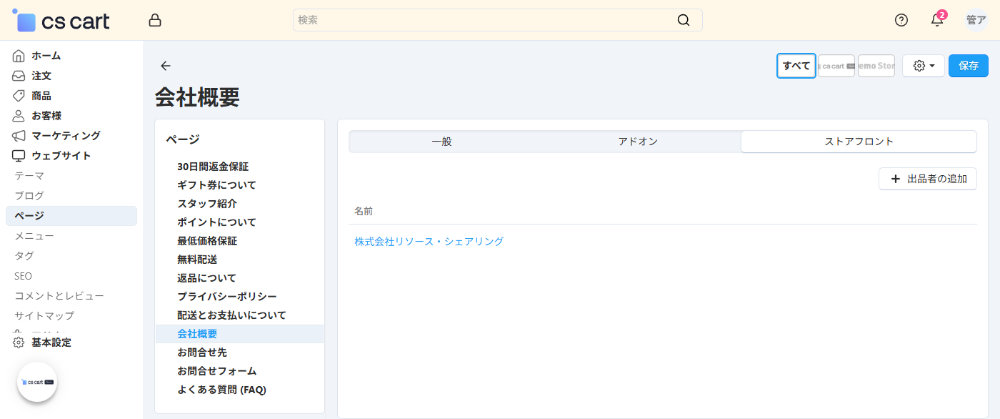This screenshot has width=1000, height=419.
Task: Click the 保存 save button
Action: (968, 66)
